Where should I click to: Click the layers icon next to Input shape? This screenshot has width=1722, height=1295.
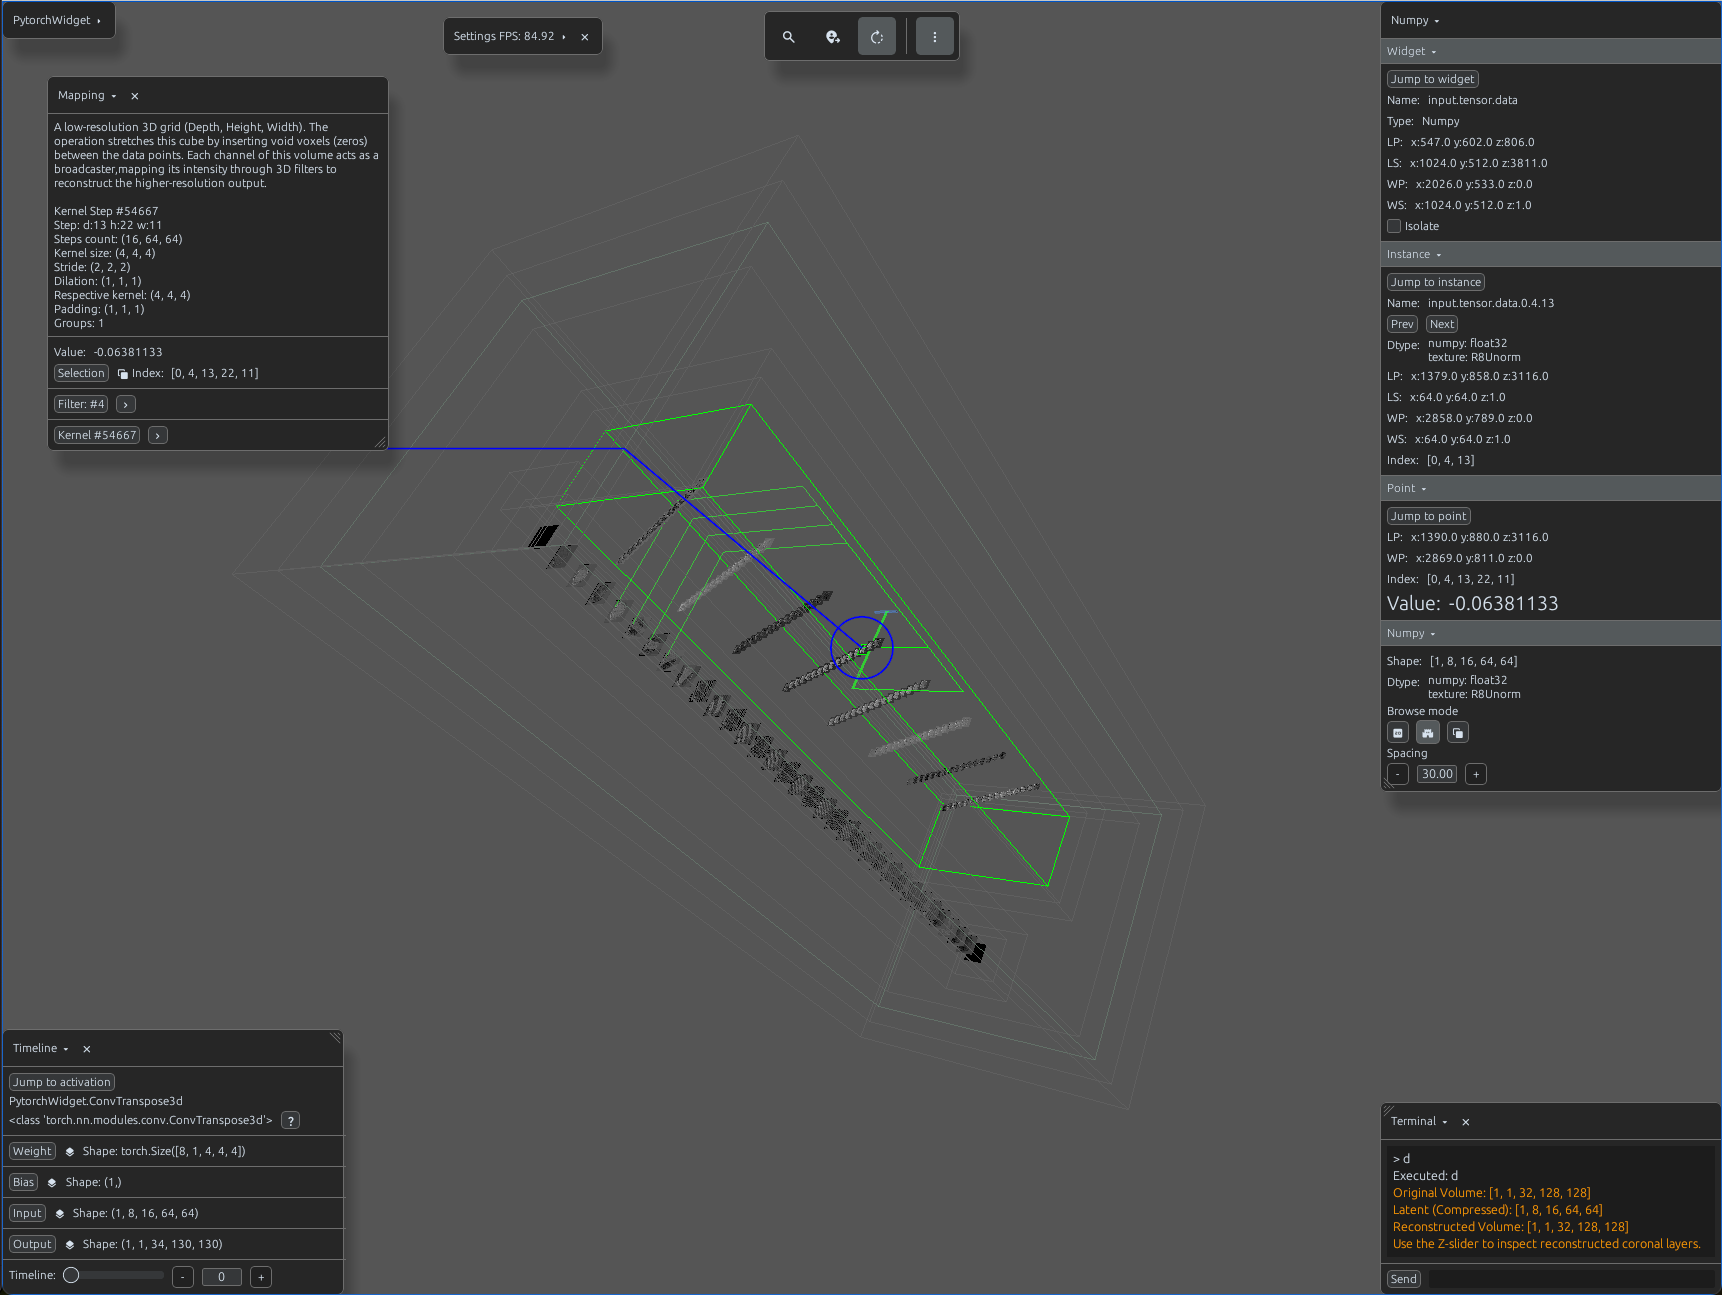point(60,1214)
